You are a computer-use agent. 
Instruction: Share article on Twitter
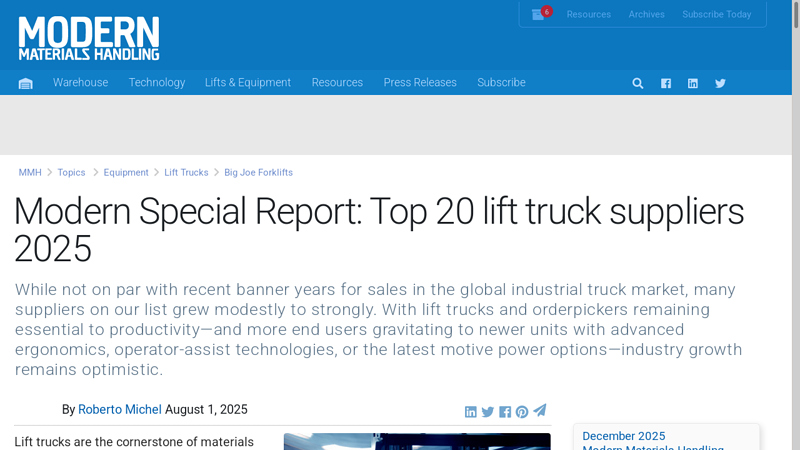pos(488,412)
